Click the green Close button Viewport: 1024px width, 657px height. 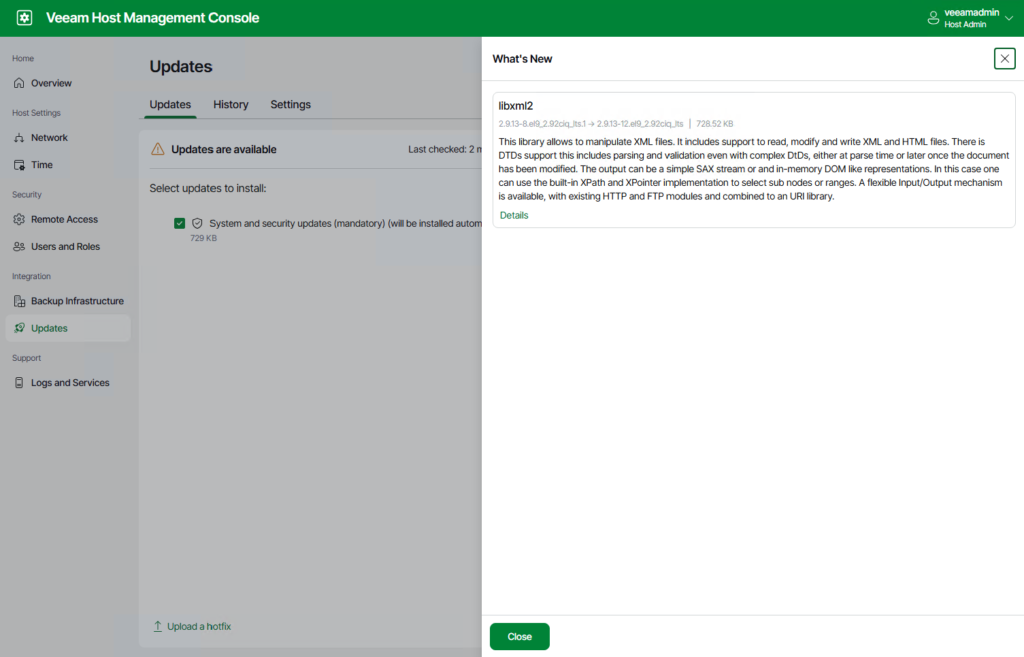click(x=520, y=637)
